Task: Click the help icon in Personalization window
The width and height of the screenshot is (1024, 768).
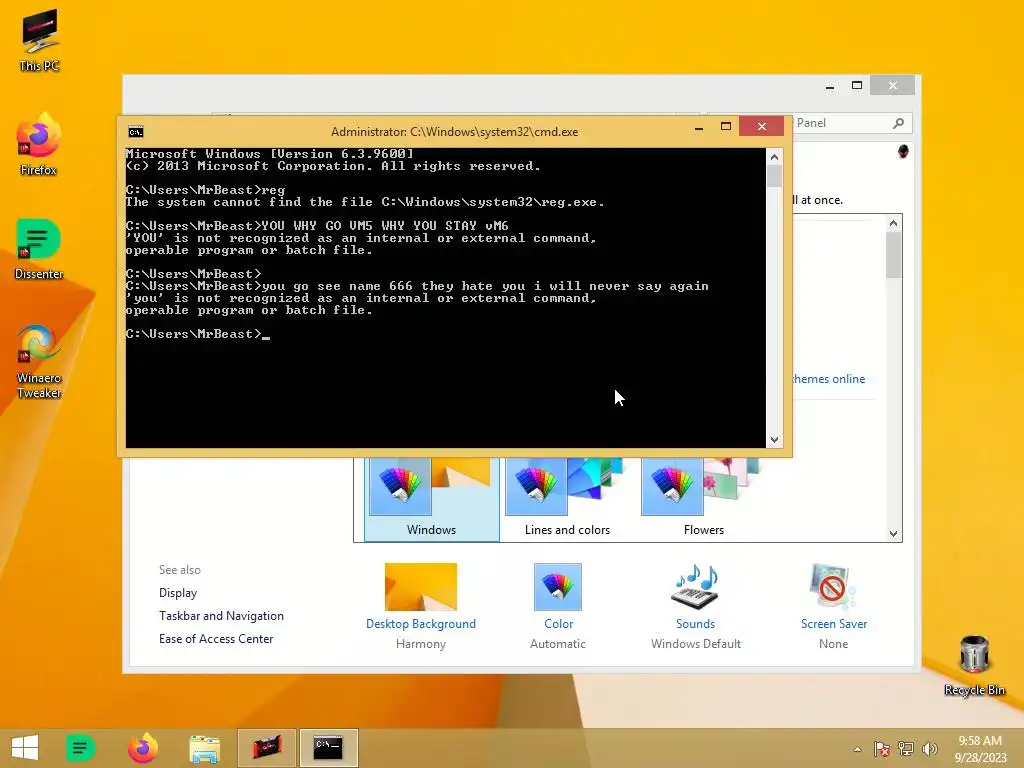Action: [903, 152]
